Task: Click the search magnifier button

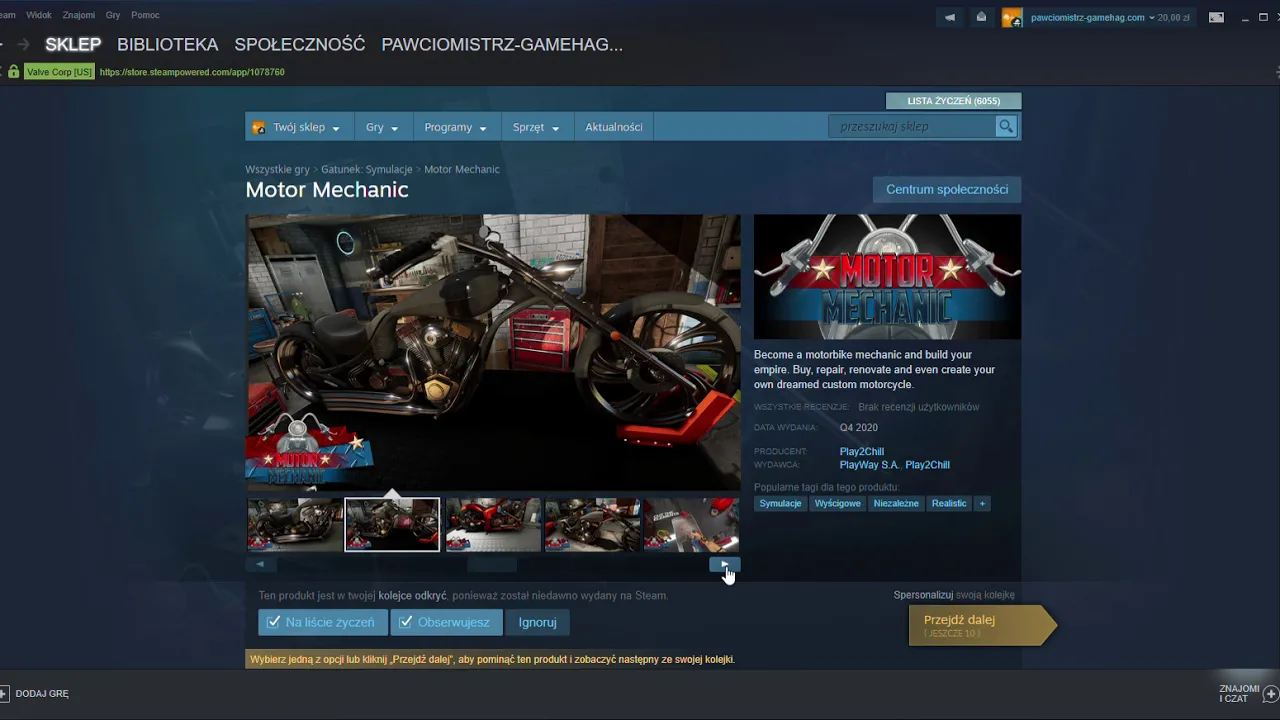Action: click(1006, 126)
